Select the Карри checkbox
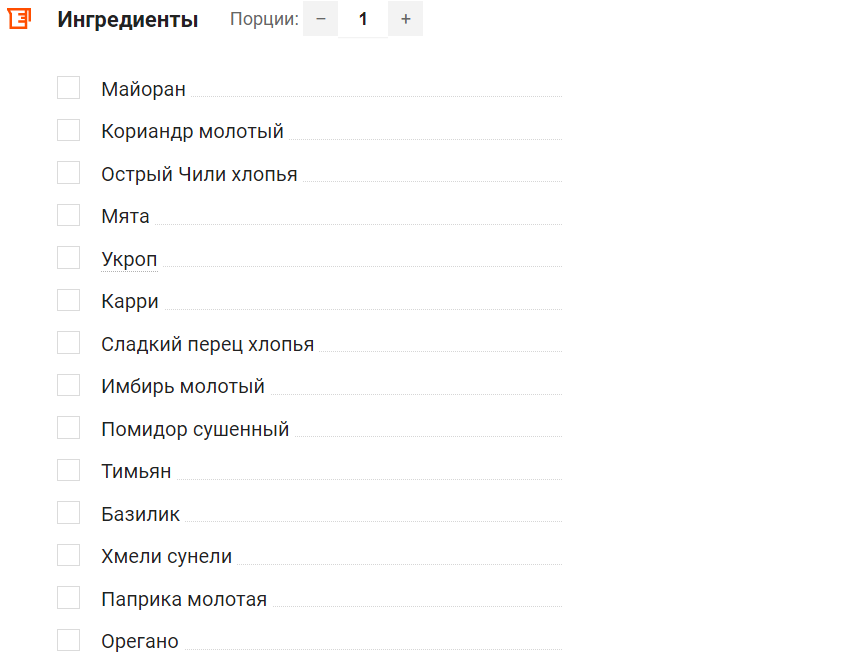 tap(69, 300)
